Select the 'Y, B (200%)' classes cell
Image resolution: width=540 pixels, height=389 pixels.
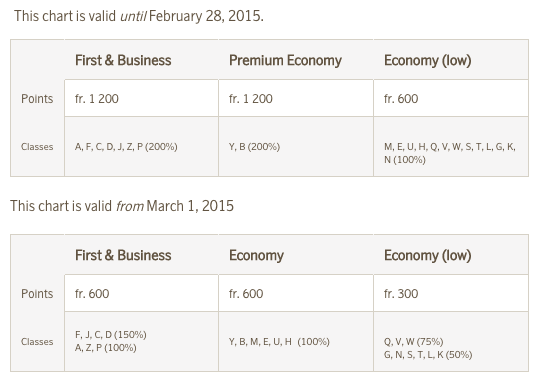pos(296,147)
